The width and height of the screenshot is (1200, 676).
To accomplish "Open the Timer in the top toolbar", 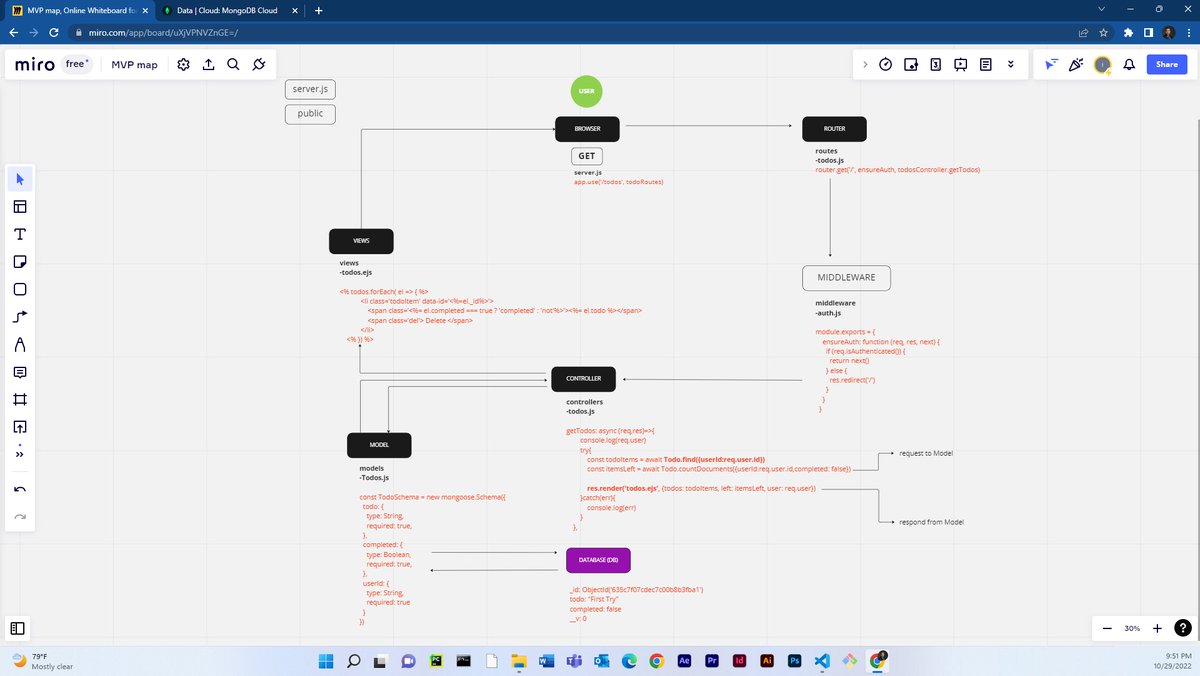I will (x=886, y=64).
